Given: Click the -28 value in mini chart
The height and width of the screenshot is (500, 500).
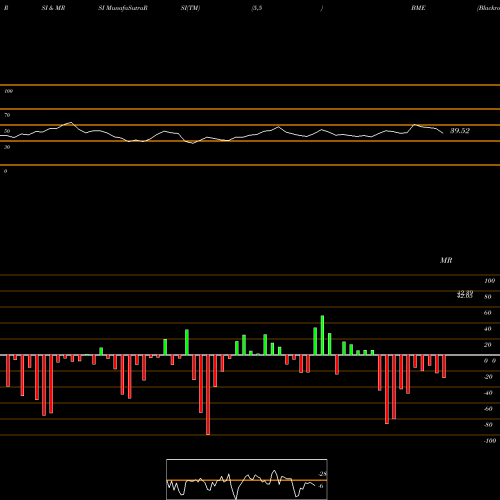Looking at the screenshot, I should [322, 474].
